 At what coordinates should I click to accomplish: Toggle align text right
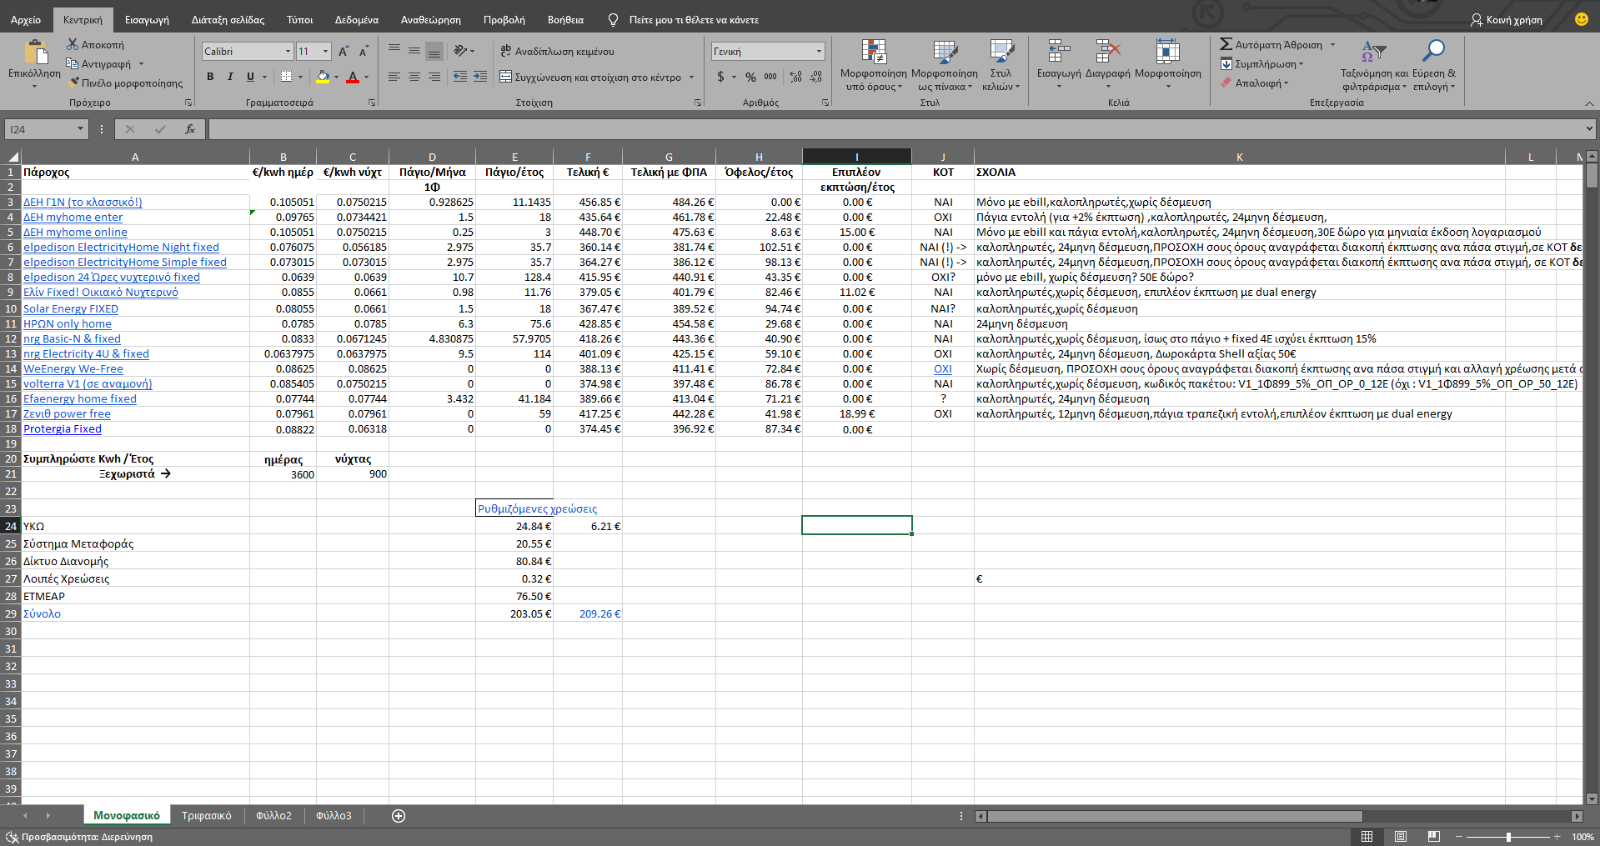pyautogui.click(x=434, y=77)
